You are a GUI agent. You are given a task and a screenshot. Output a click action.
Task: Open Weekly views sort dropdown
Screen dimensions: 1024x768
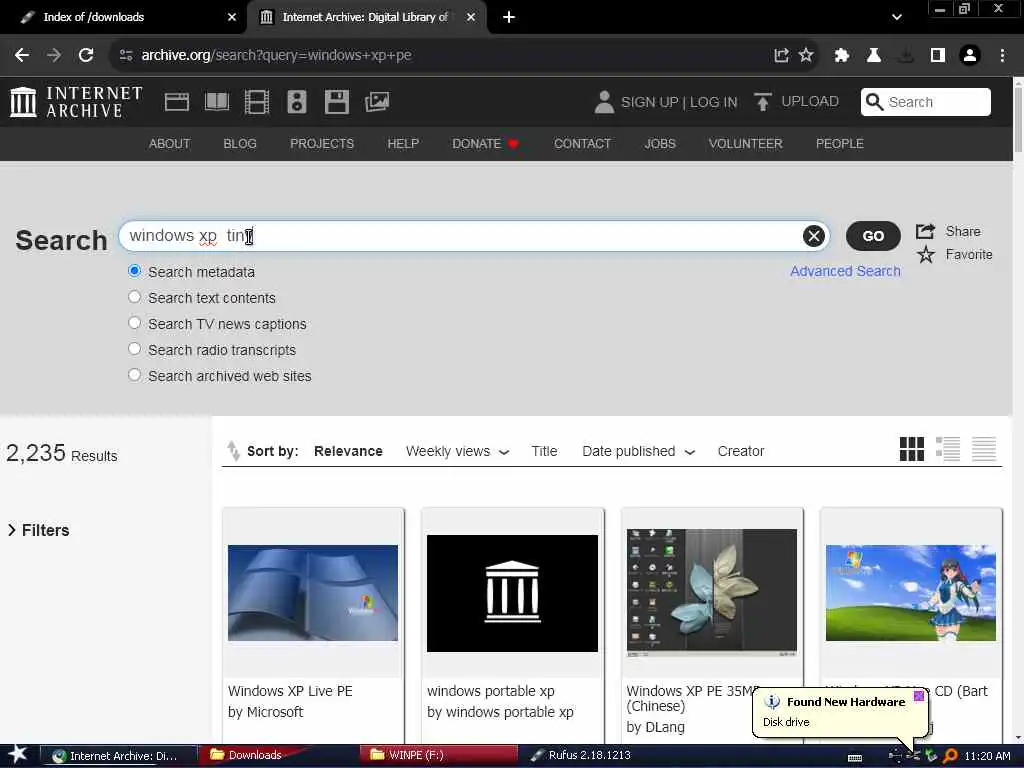click(x=457, y=451)
